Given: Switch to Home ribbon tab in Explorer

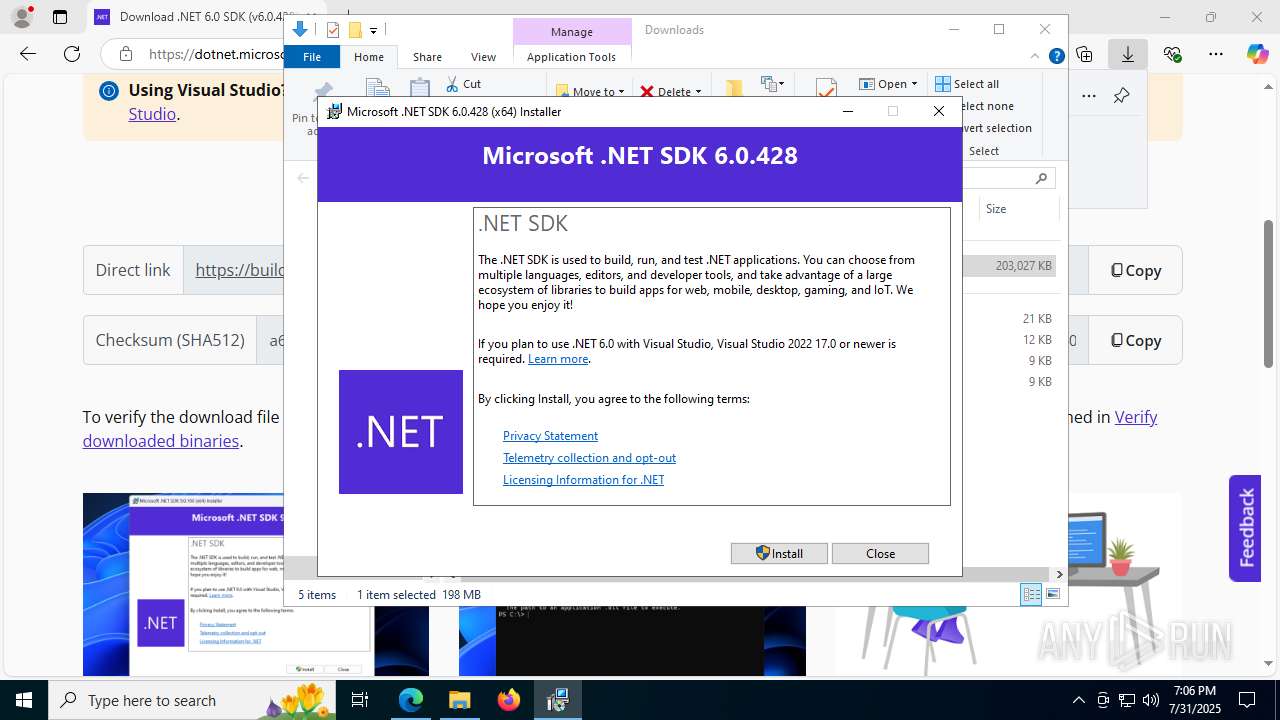Looking at the screenshot, I should (x=368, y=57).
